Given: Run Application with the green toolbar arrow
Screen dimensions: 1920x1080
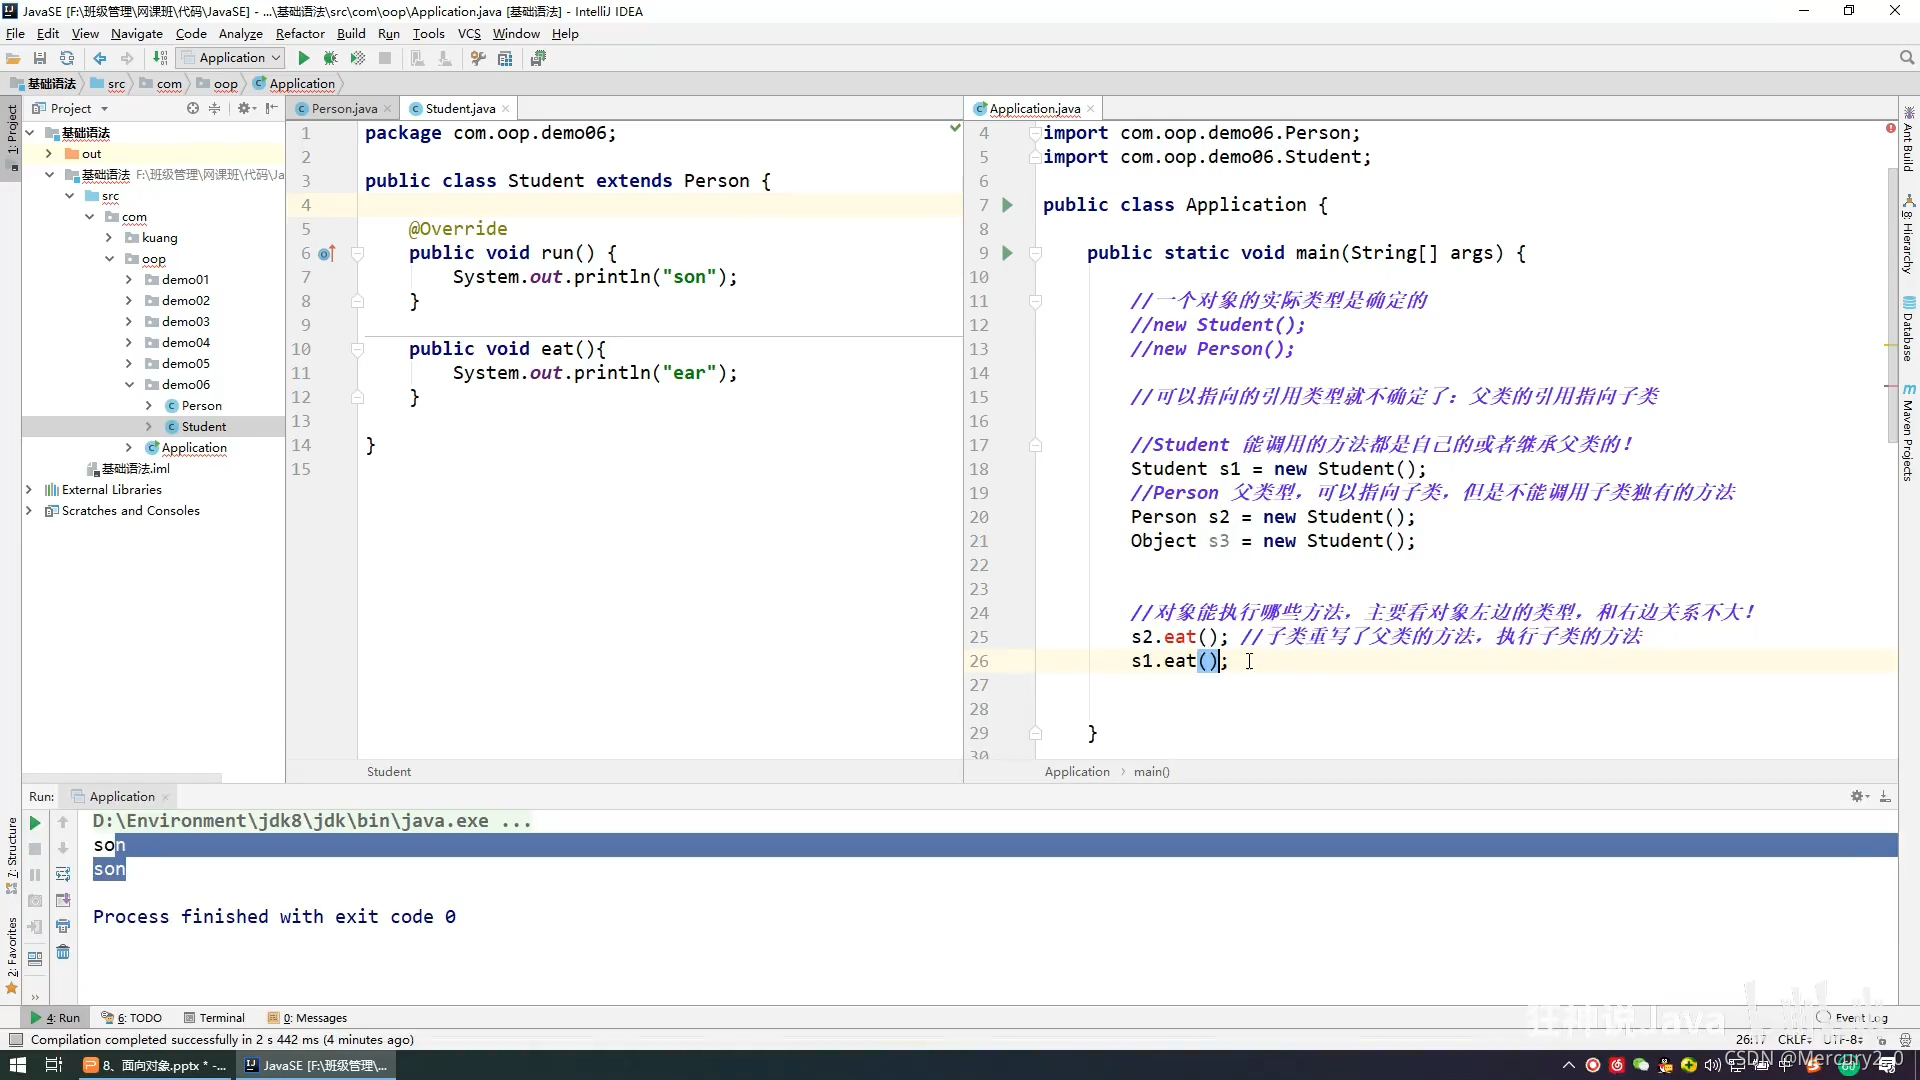Looking at the screenshot, I should pyautogui.click(x=304, y=58).
